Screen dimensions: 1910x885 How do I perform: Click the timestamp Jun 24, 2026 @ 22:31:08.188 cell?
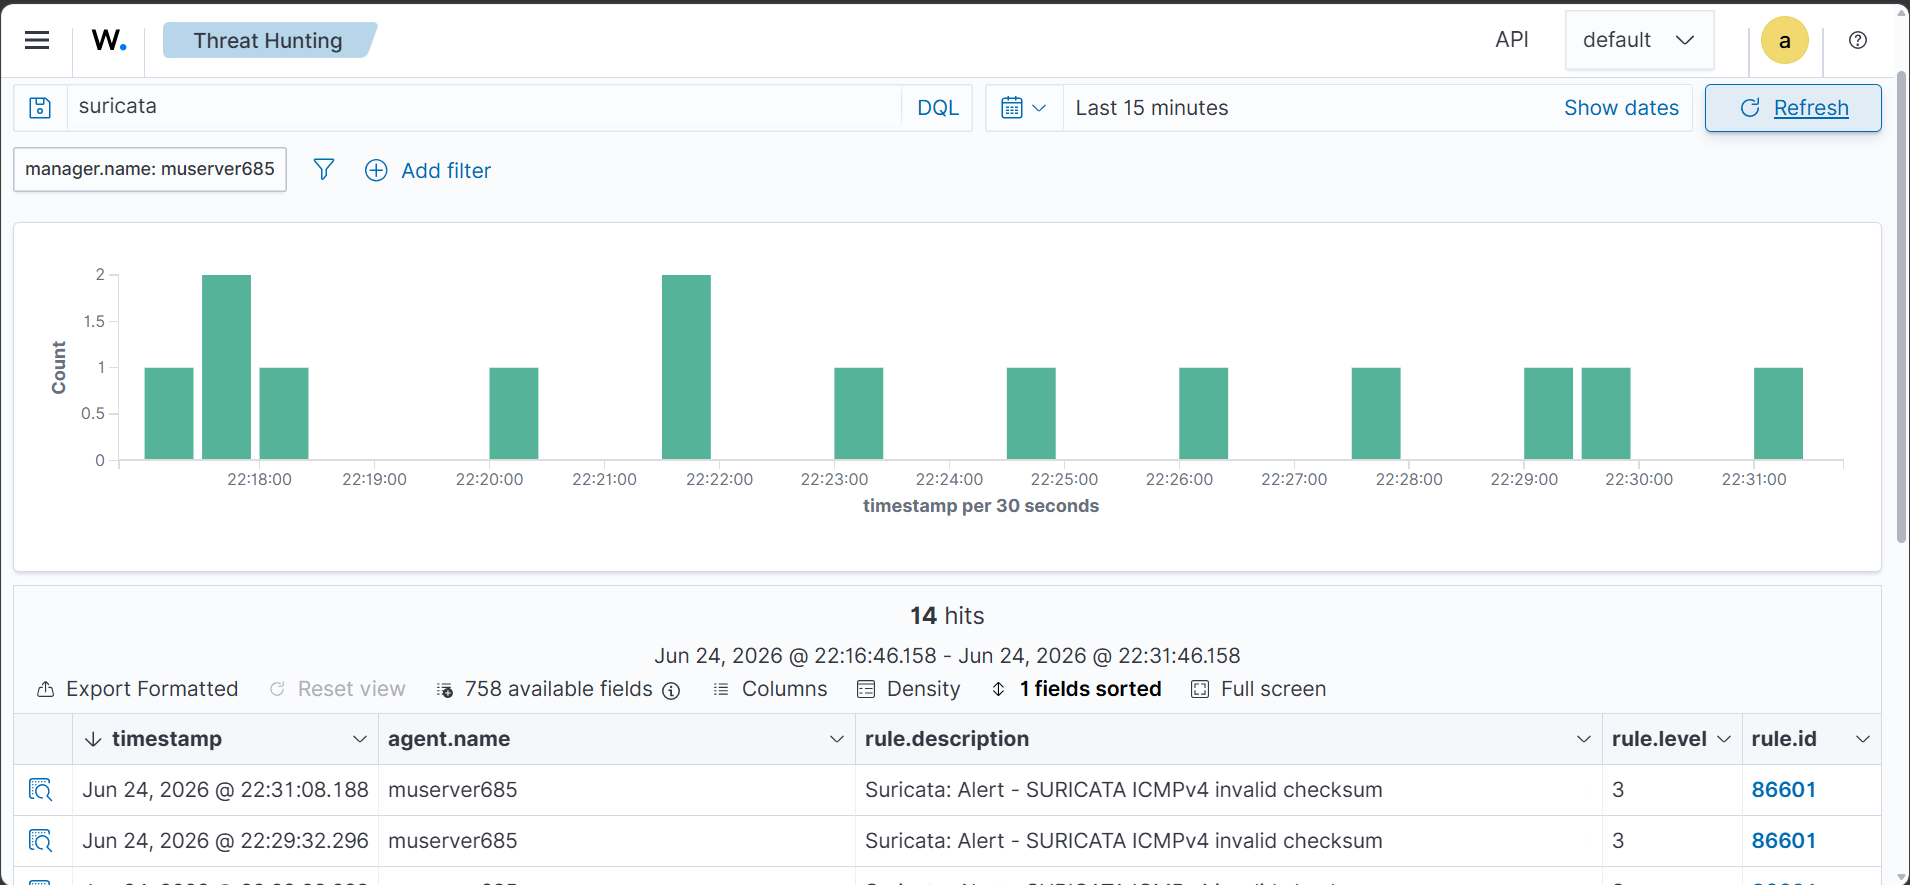(x=226, y=790)
